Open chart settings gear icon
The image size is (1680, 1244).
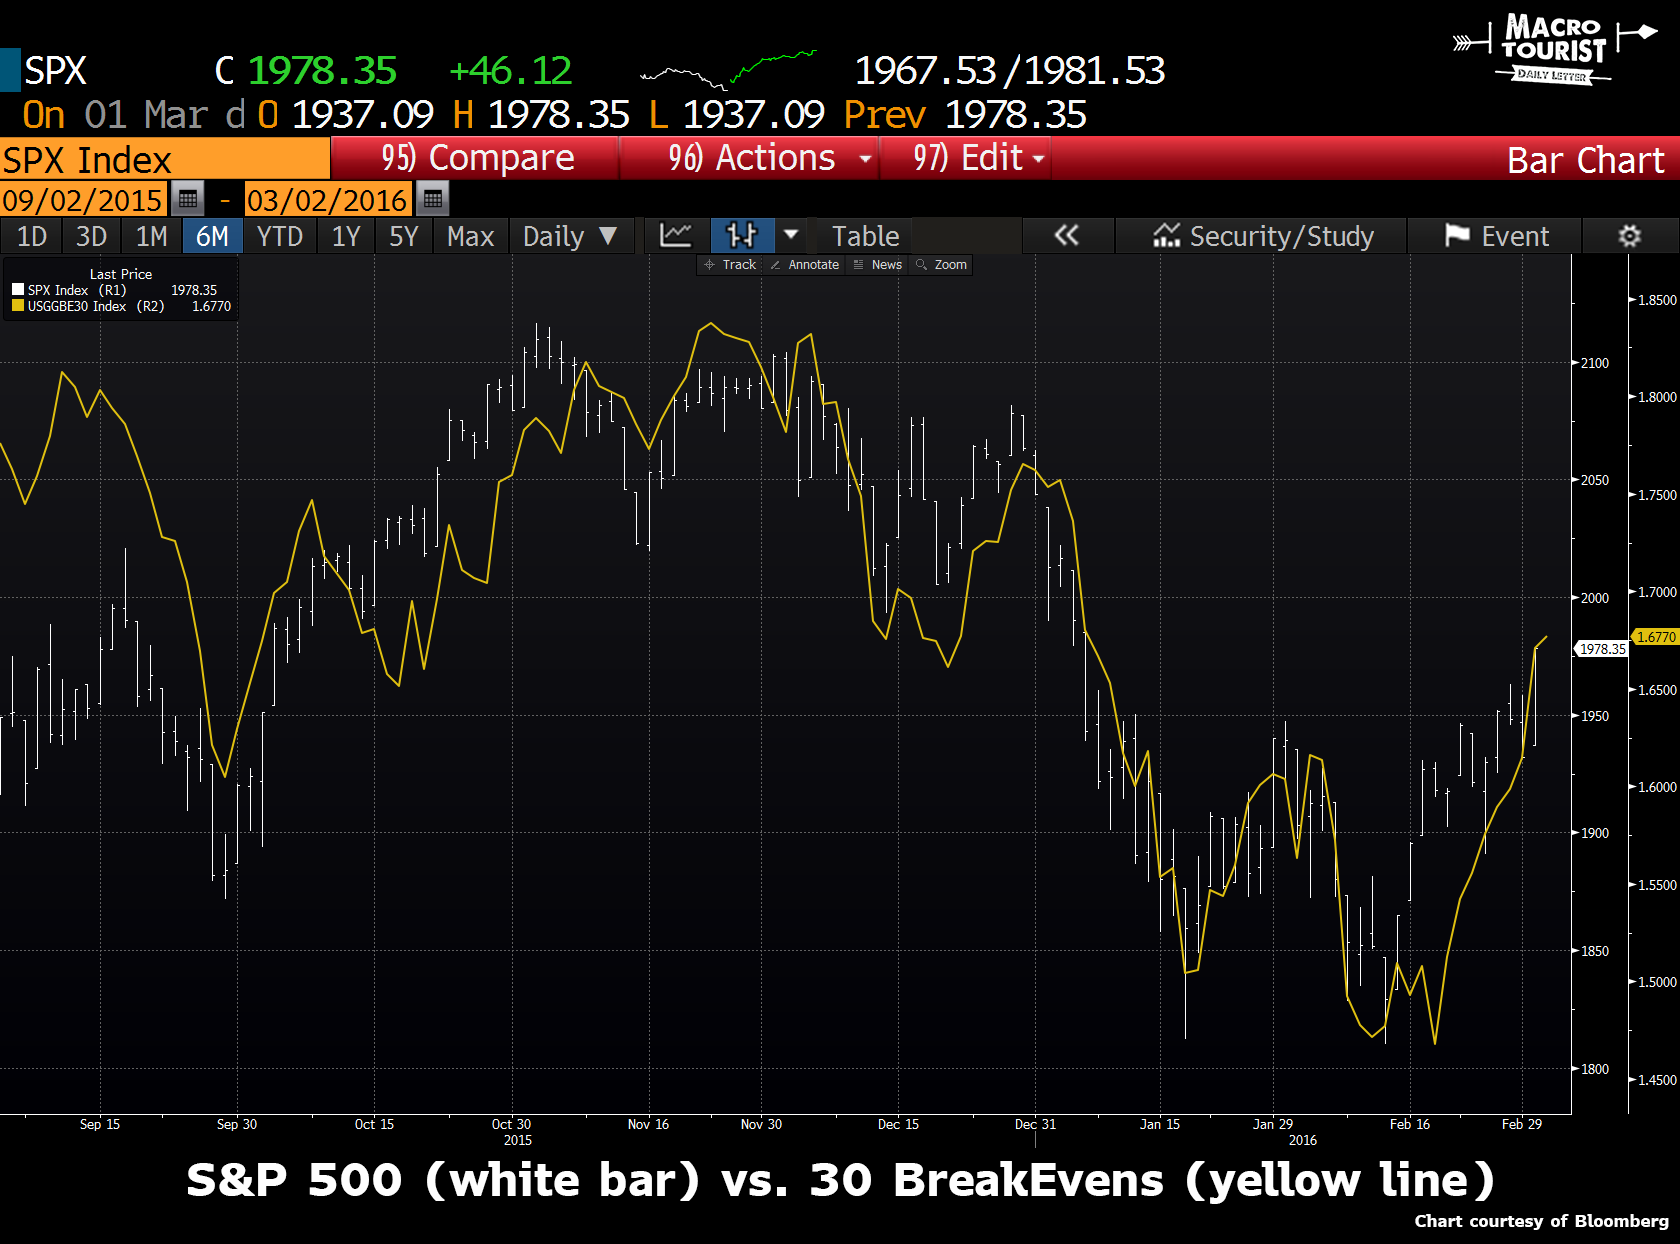[1629, 236]
